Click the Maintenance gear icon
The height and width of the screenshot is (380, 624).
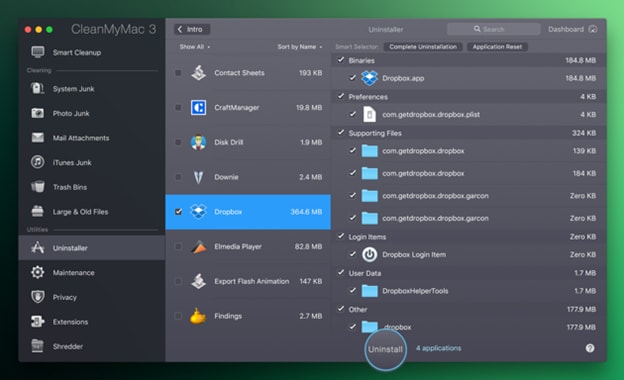pyautogui.click(x=38, y=273)
